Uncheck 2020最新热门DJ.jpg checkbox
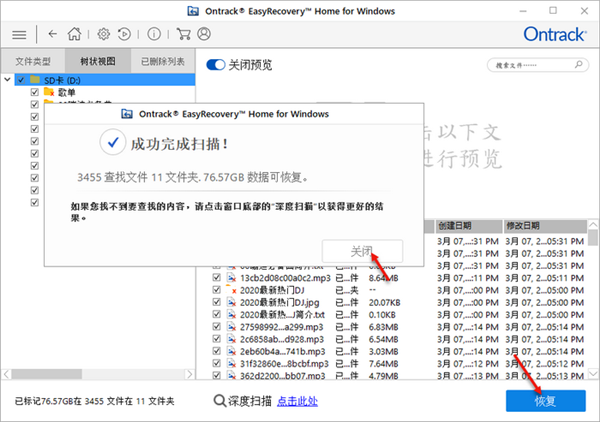This screenshot has height=422, width=600. click(x=217, y=302)
